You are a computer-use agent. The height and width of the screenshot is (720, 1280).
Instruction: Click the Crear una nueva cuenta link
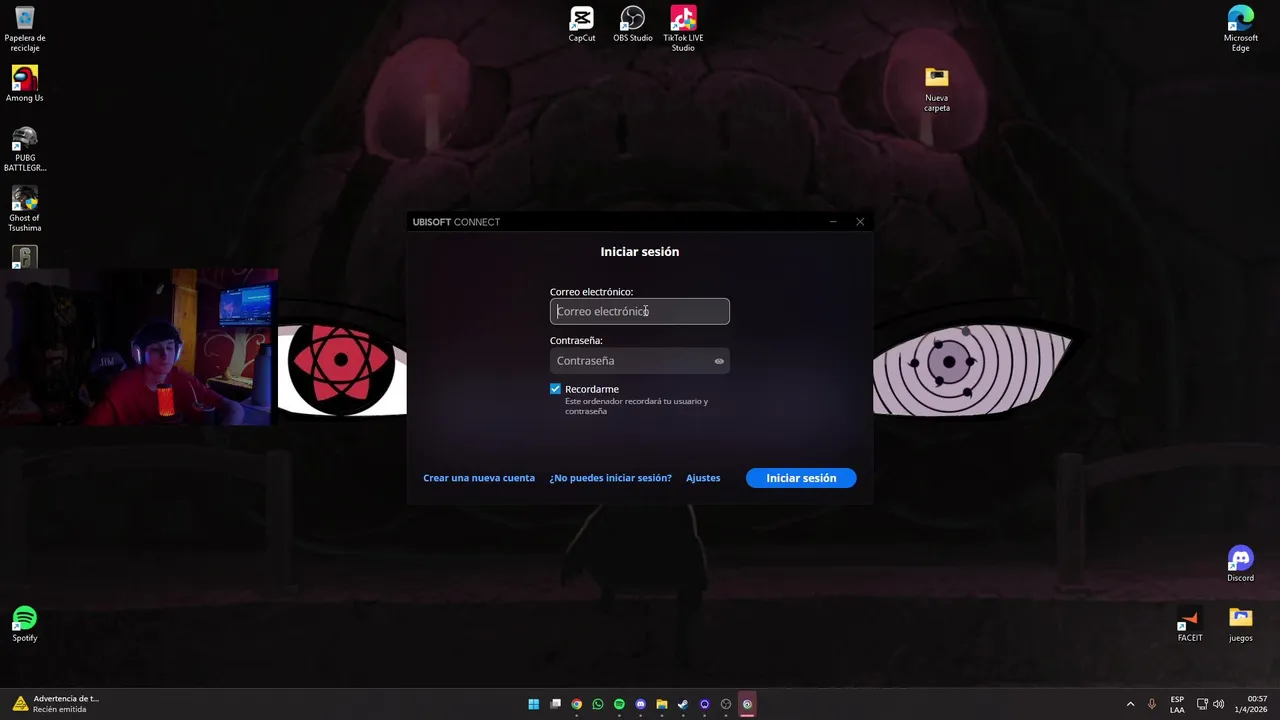[479, 478]
